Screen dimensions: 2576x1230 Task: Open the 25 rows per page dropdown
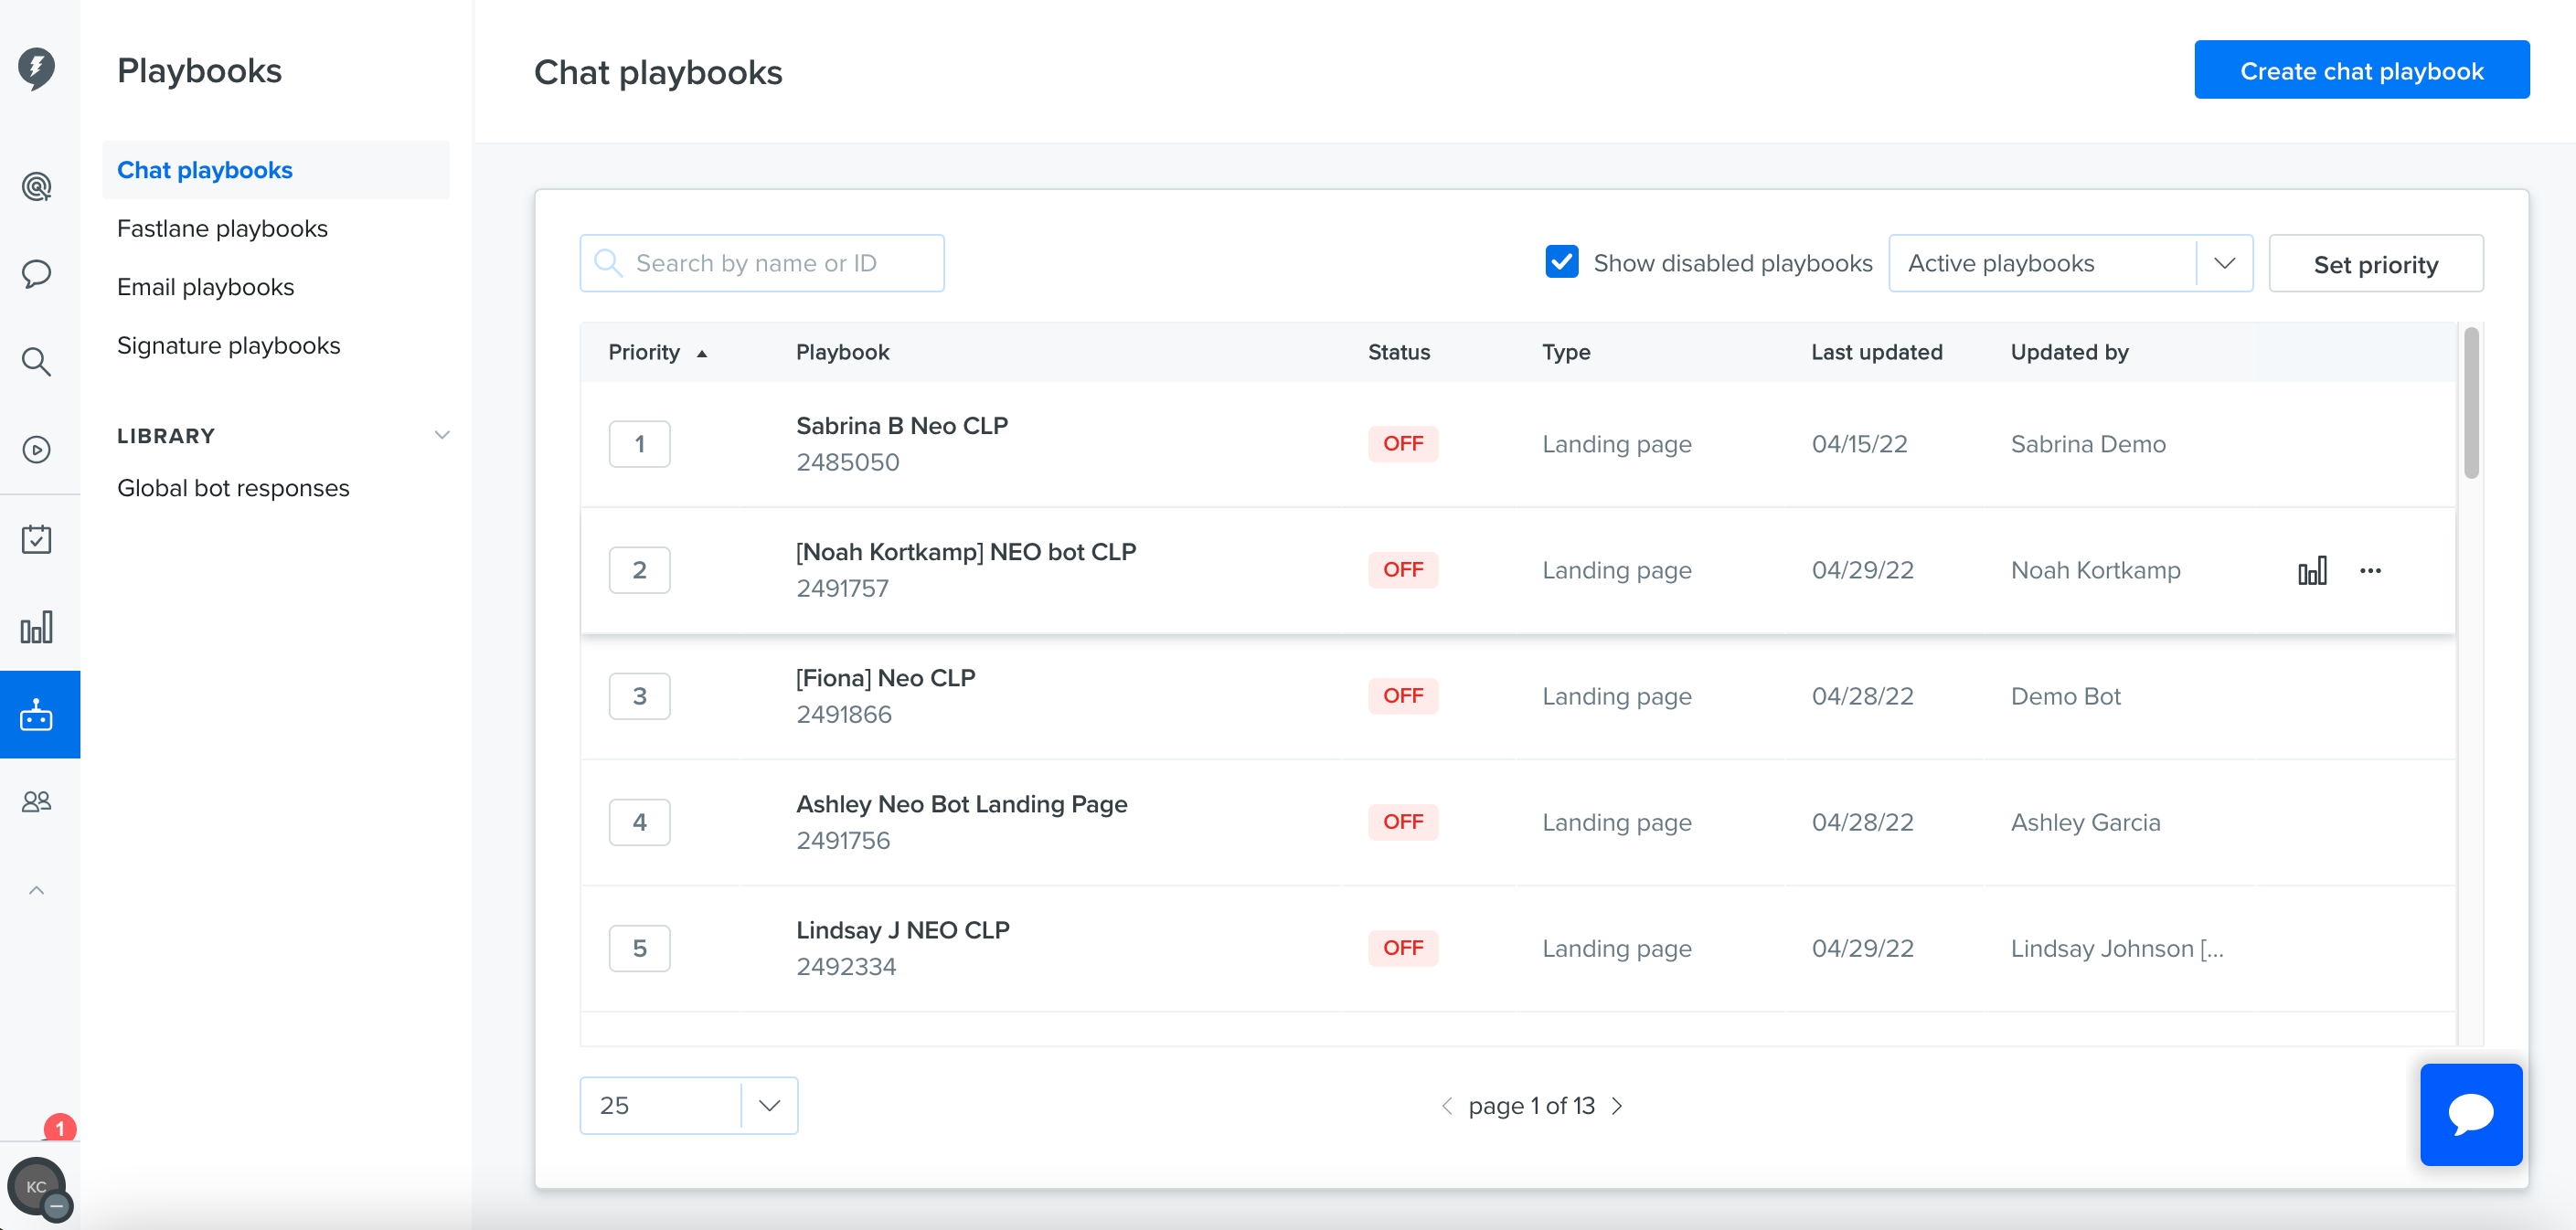point(688,1105)
